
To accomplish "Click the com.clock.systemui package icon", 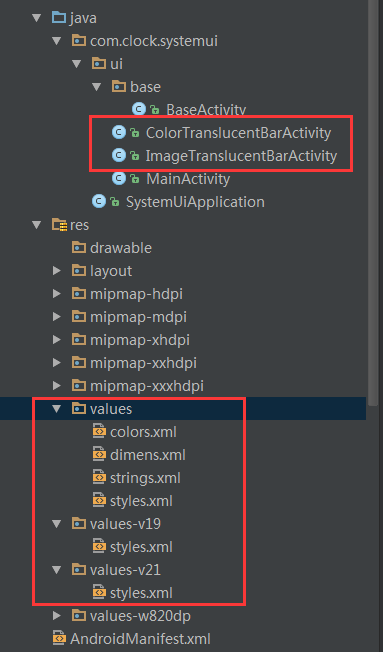I will click(x=79, y=40).
